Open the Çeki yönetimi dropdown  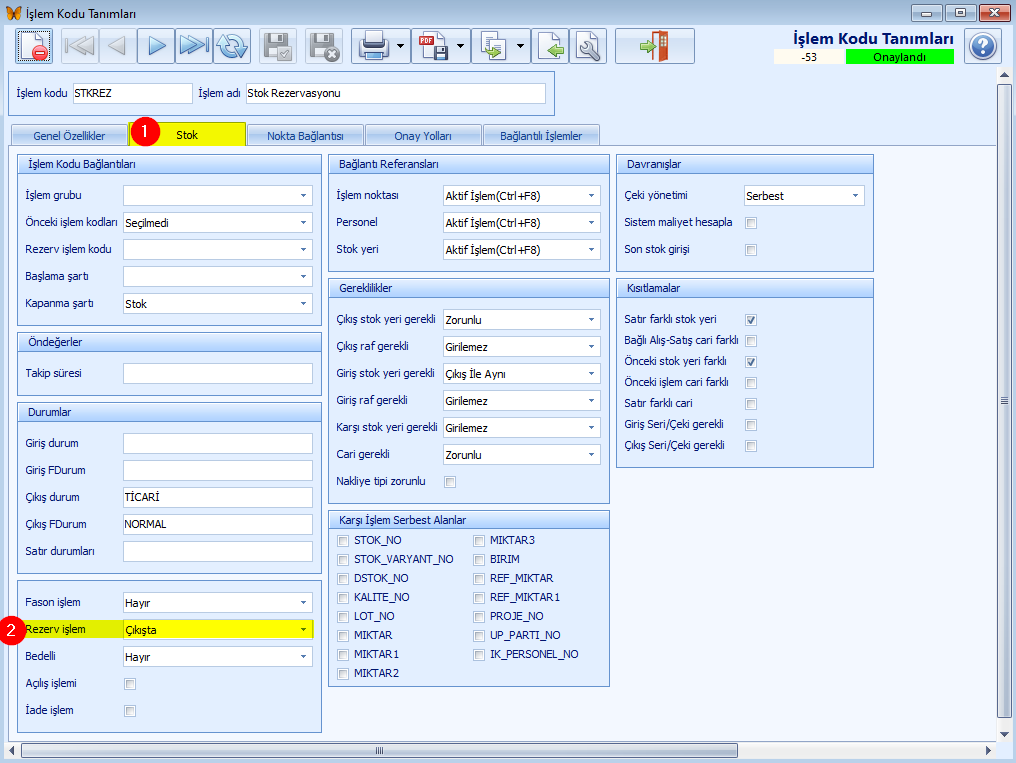855,196
